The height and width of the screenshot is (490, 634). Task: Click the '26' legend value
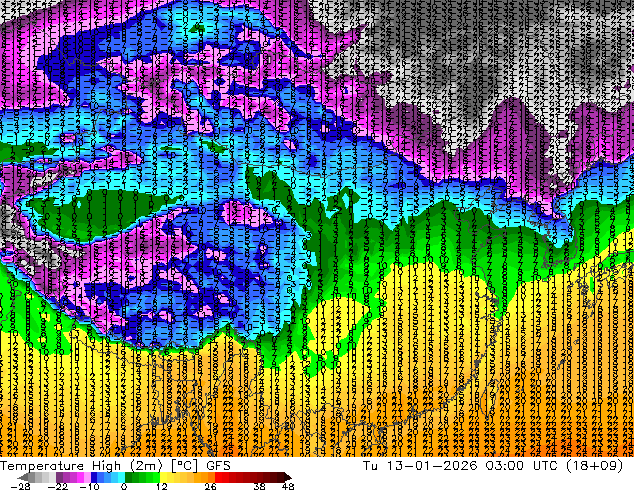(210, 486)
